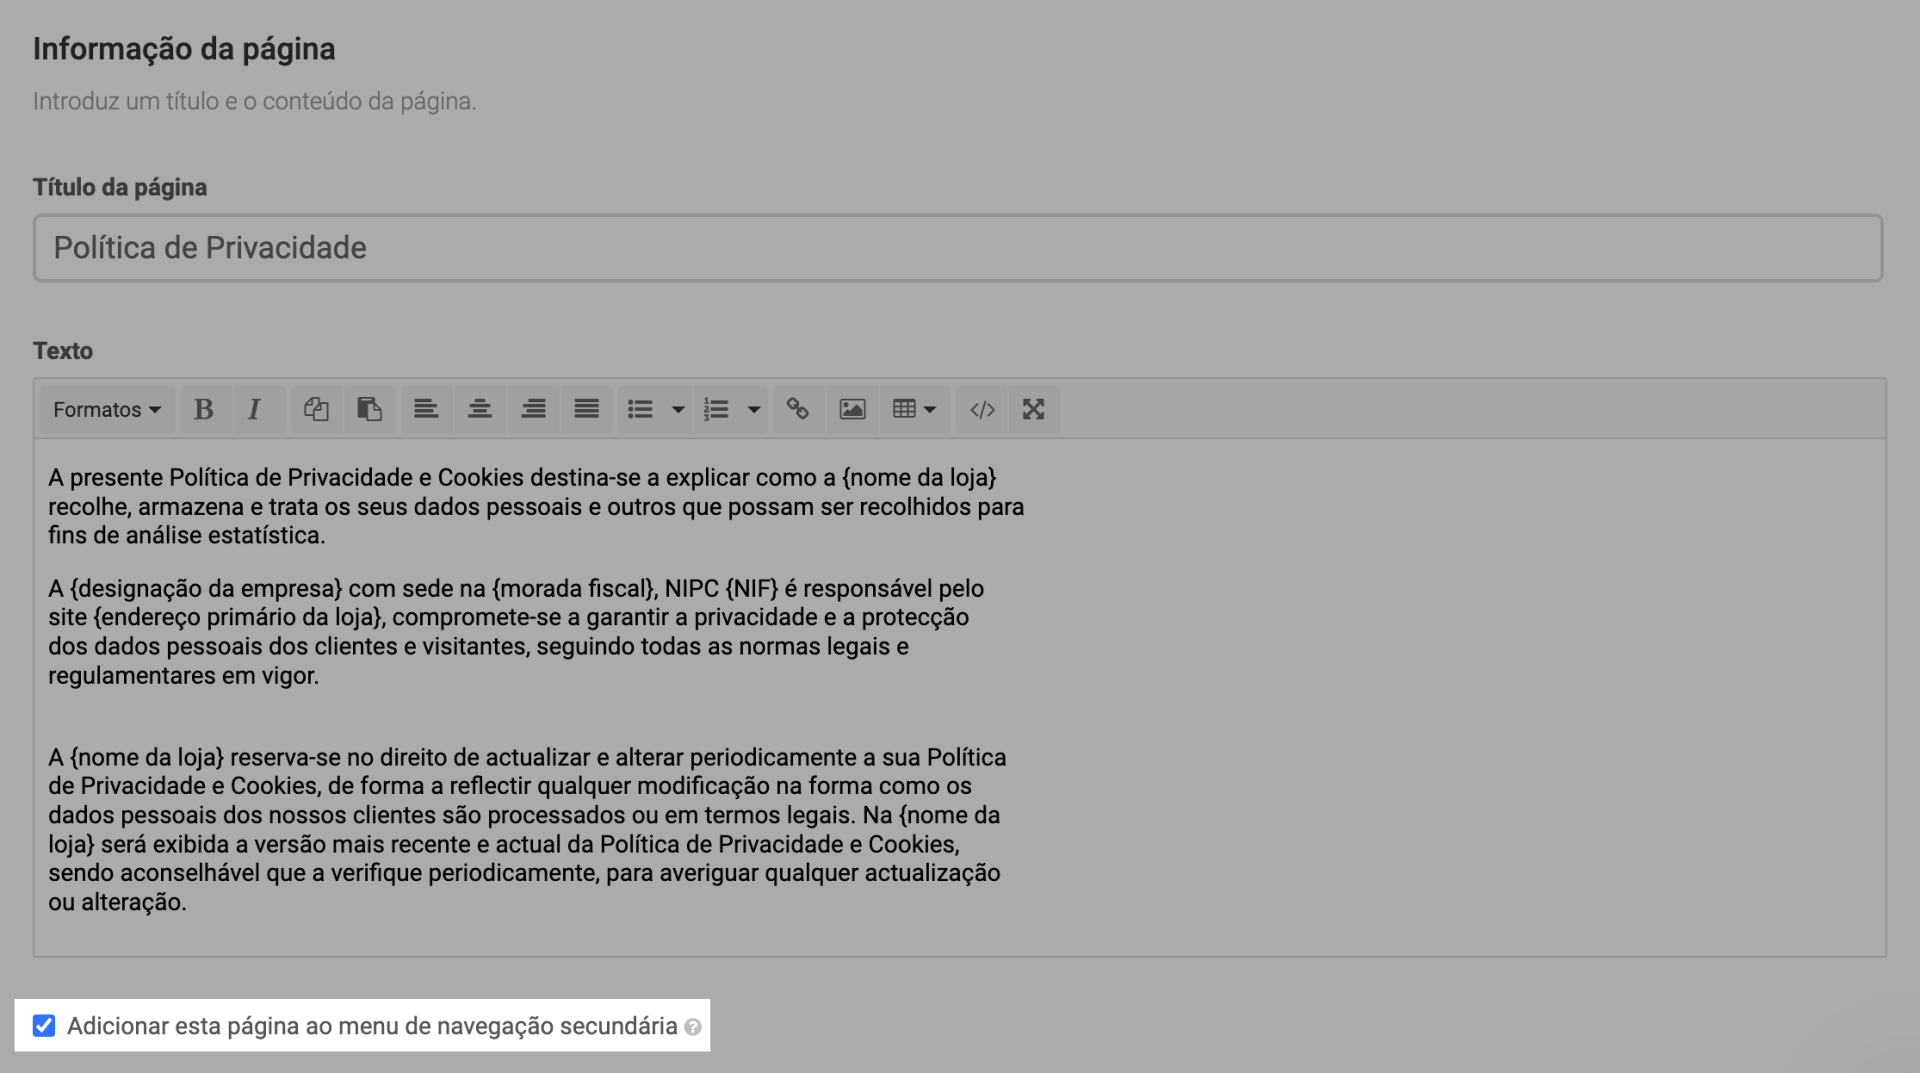Screen dimensions: 1920x1073
Task: Open the Formatos dropdown
Action: pos(107,409)
